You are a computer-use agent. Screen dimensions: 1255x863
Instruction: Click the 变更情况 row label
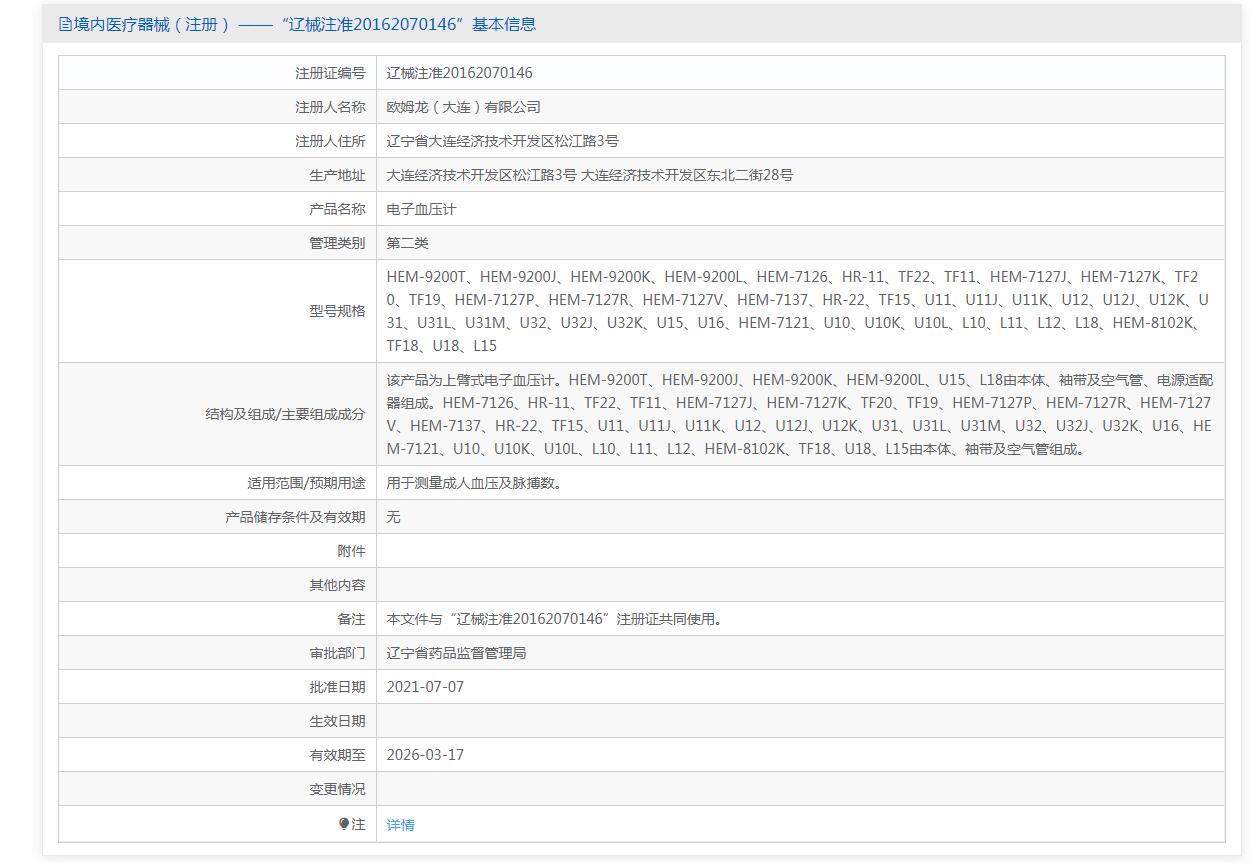(337, 789)
